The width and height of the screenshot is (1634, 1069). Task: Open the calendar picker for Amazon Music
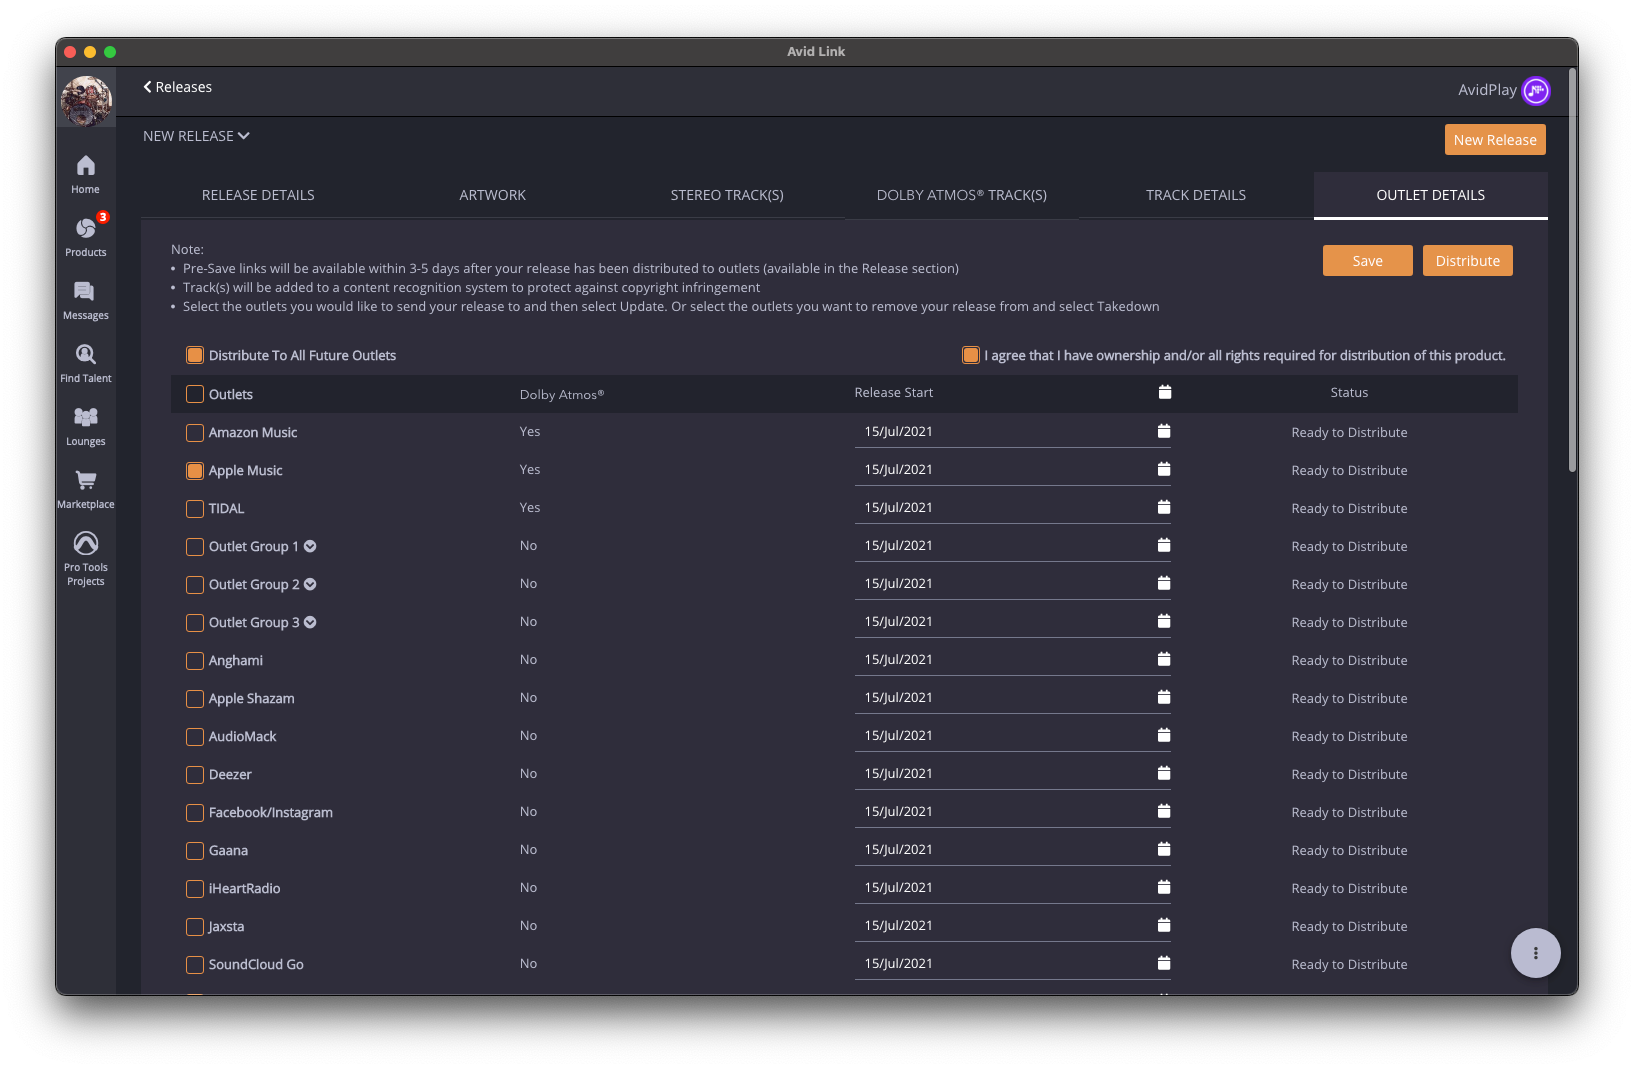pos(1164,431)
